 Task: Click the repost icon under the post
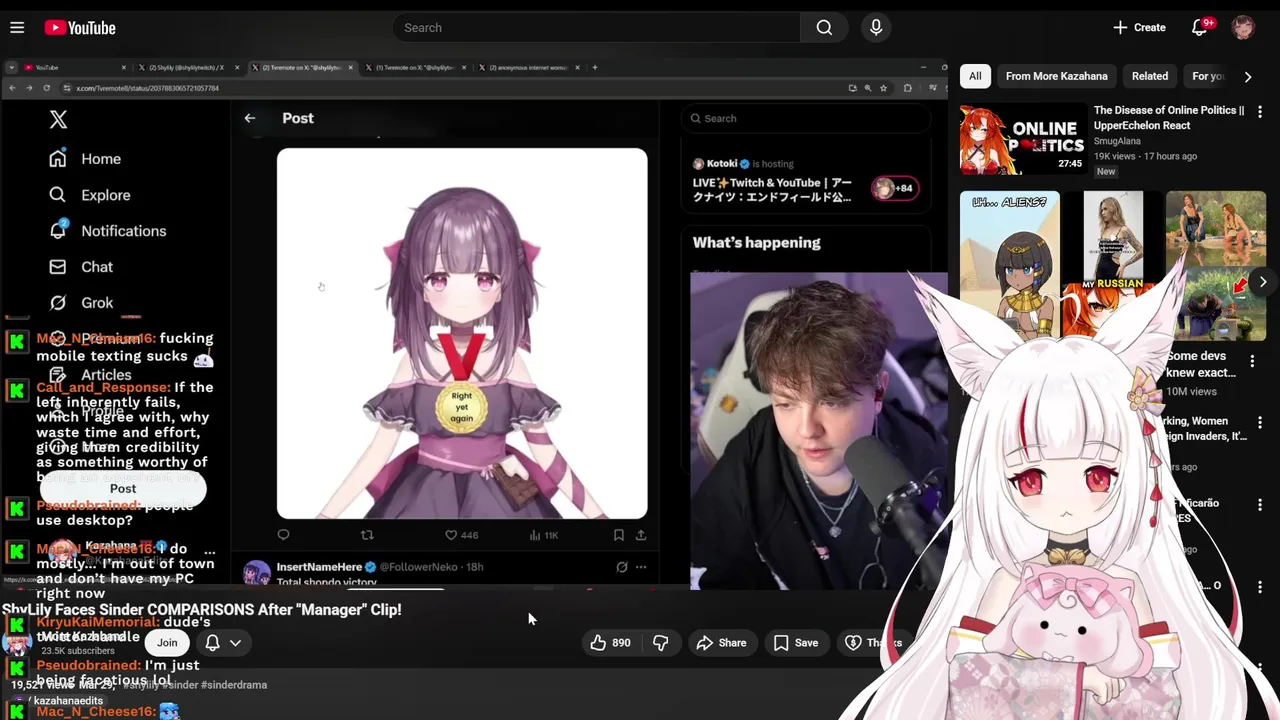point(367,535)
